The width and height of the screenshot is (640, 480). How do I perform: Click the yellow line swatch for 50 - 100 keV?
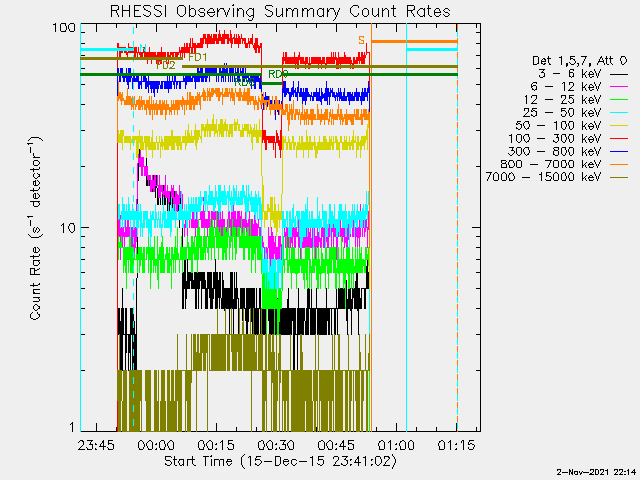click(x=619, y=126)
